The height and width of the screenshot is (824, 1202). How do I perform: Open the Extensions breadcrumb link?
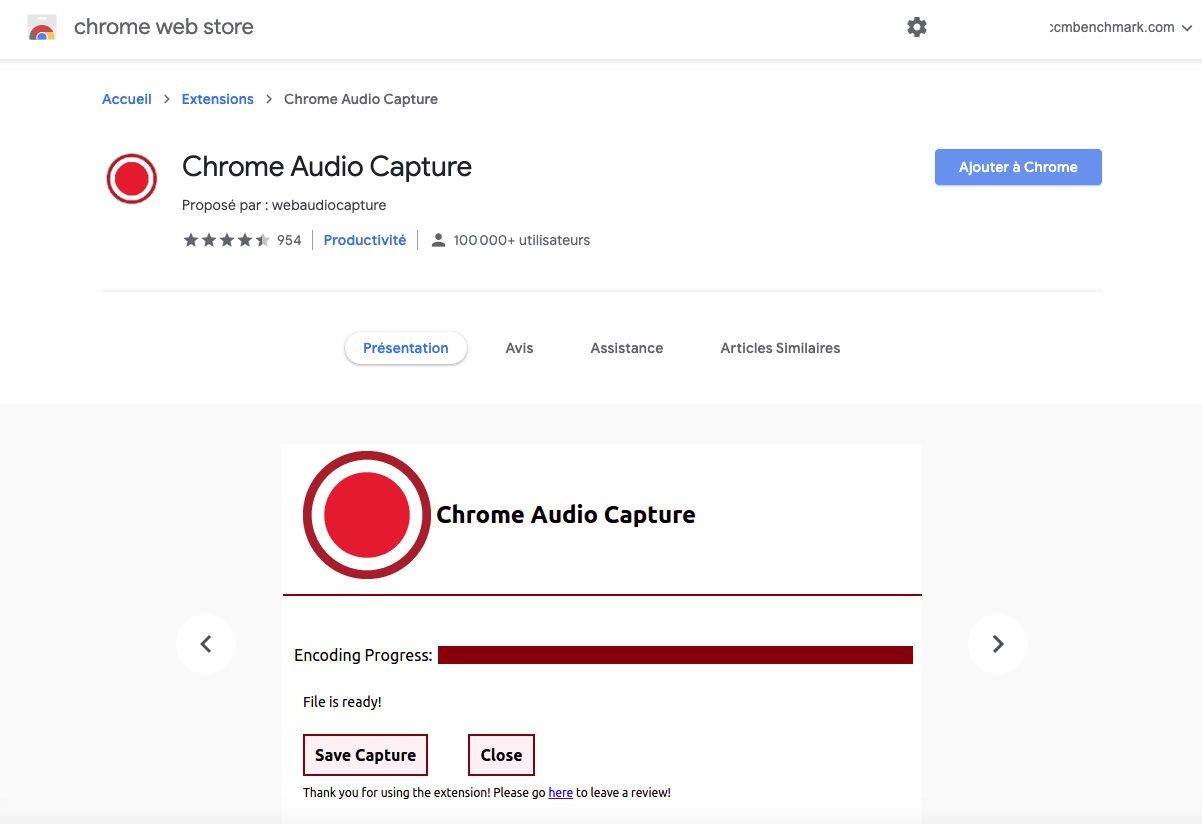pos(218,99)
